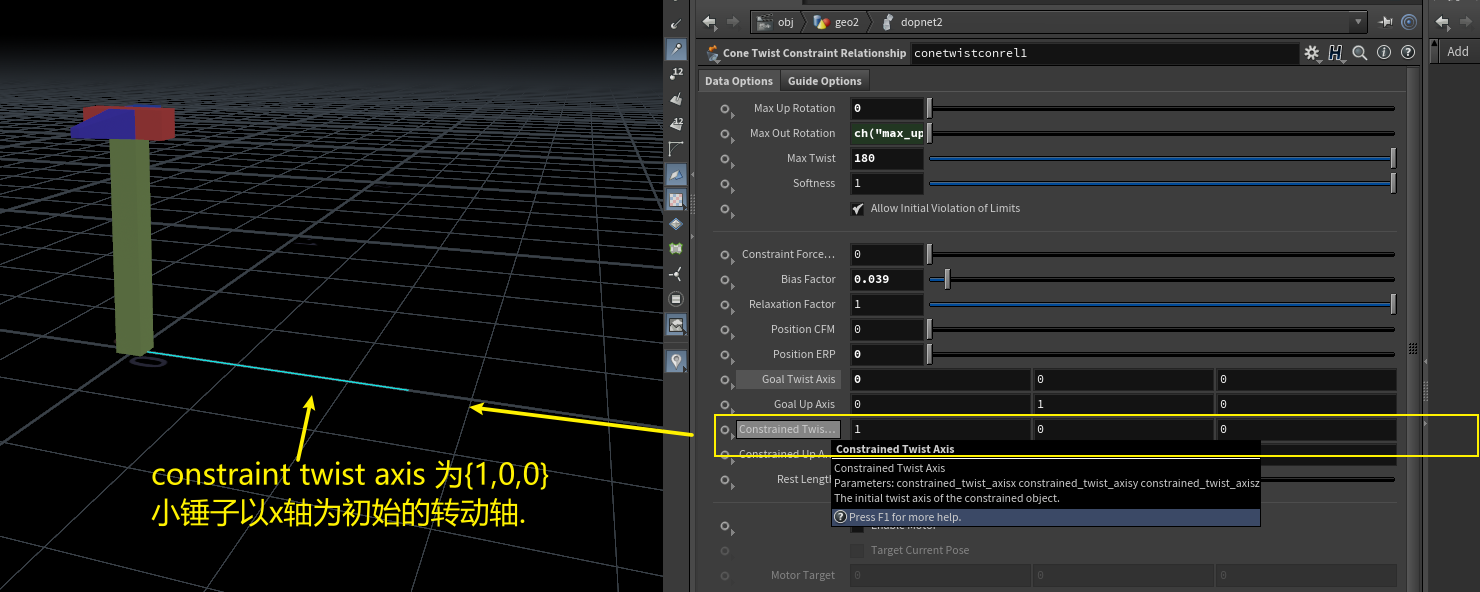Click the background image icon in viewport toolbar
Screen dimensions: 1480x592
pos(677,324)
